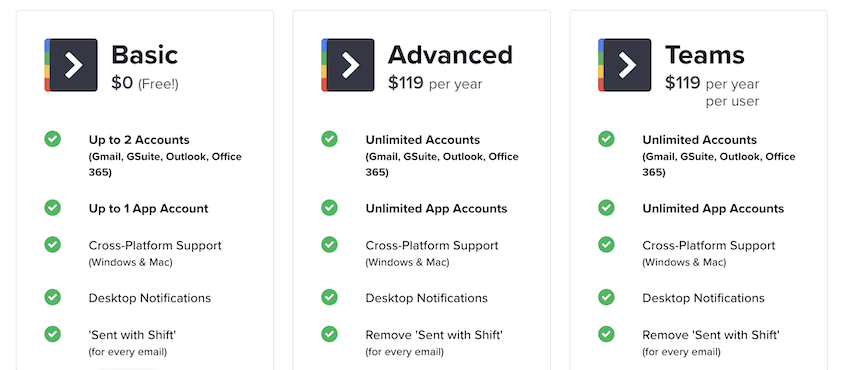The width and height of the screenshot is (850, 370).
Task: Click Advanced plan's Remove 'Sent with Shift' text
Action: (x=434, y=335)
